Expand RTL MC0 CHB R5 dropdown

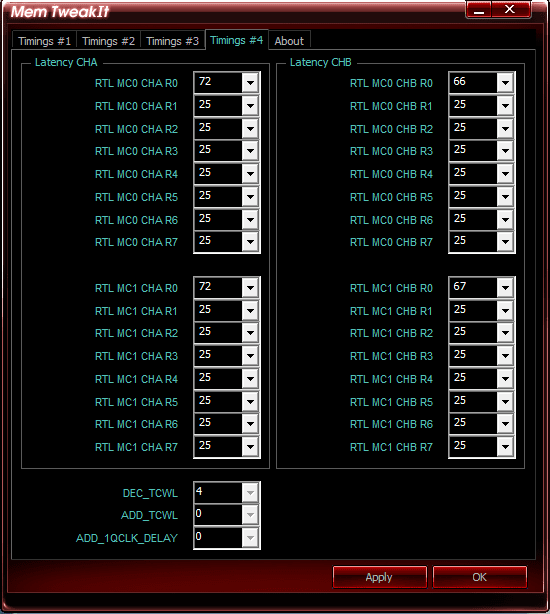coord(505,197)
